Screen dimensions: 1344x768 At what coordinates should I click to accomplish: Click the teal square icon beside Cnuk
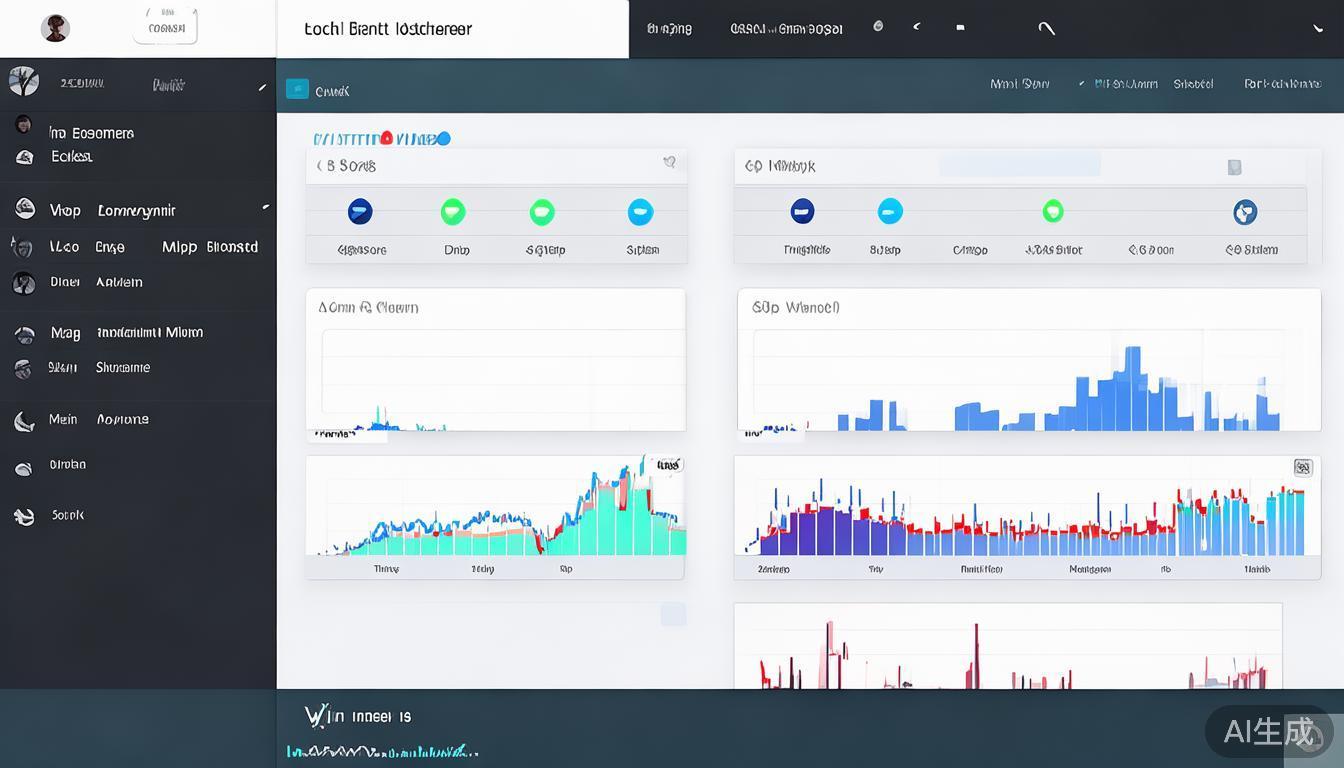click(297, 89)
